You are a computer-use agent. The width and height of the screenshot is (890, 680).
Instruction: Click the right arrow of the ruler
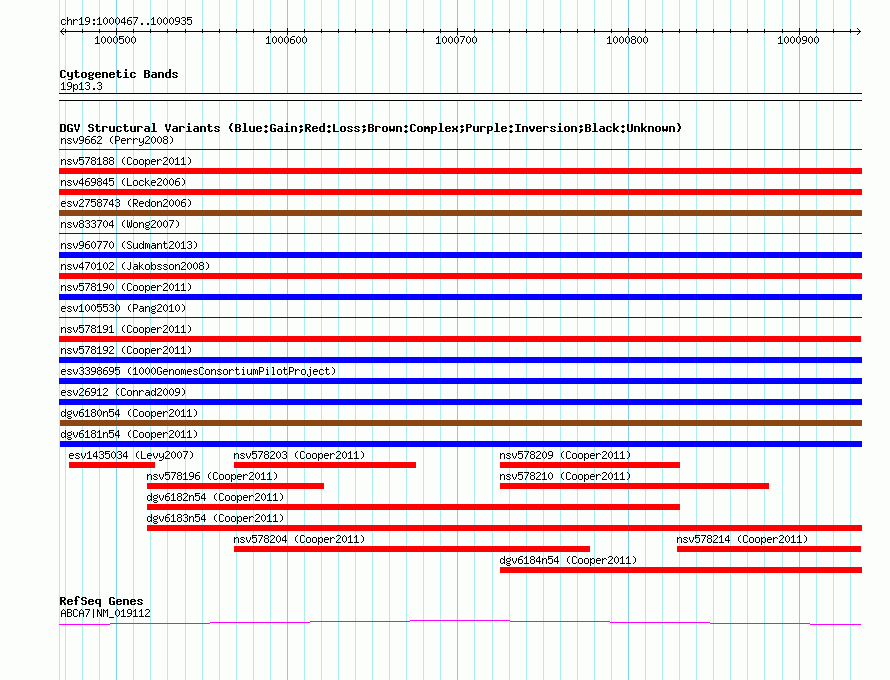(858, 31)
